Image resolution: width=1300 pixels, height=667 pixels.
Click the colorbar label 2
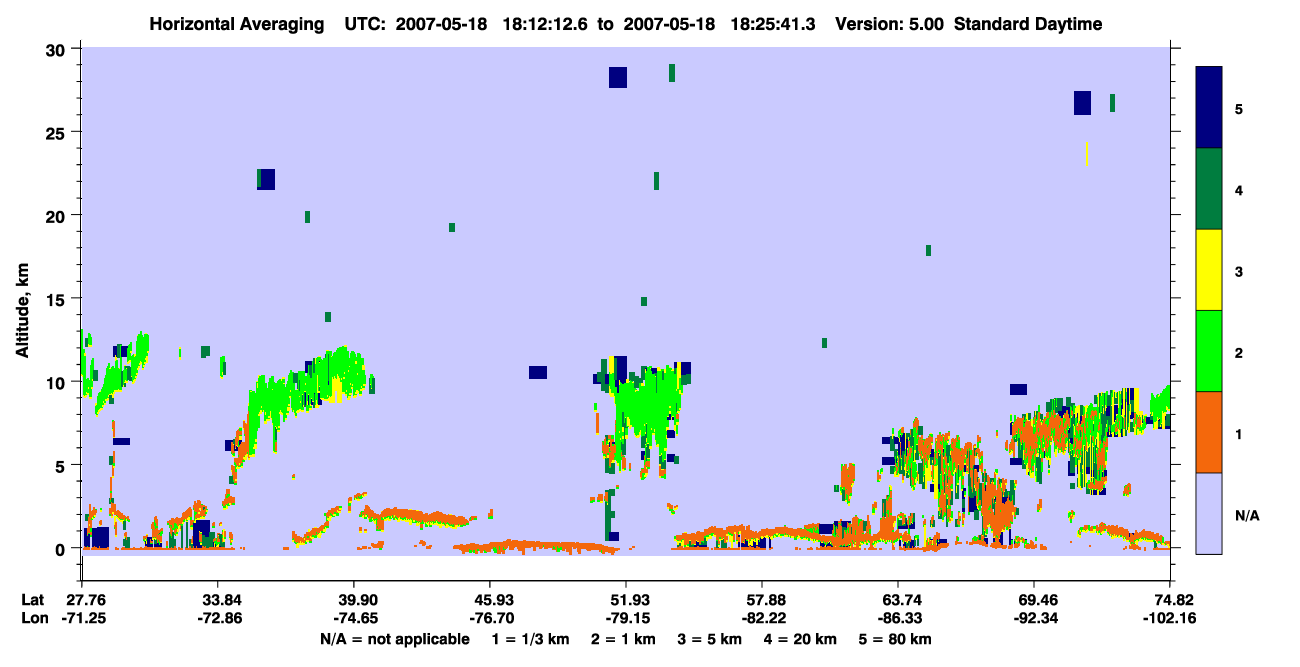tap(1239, 353)
